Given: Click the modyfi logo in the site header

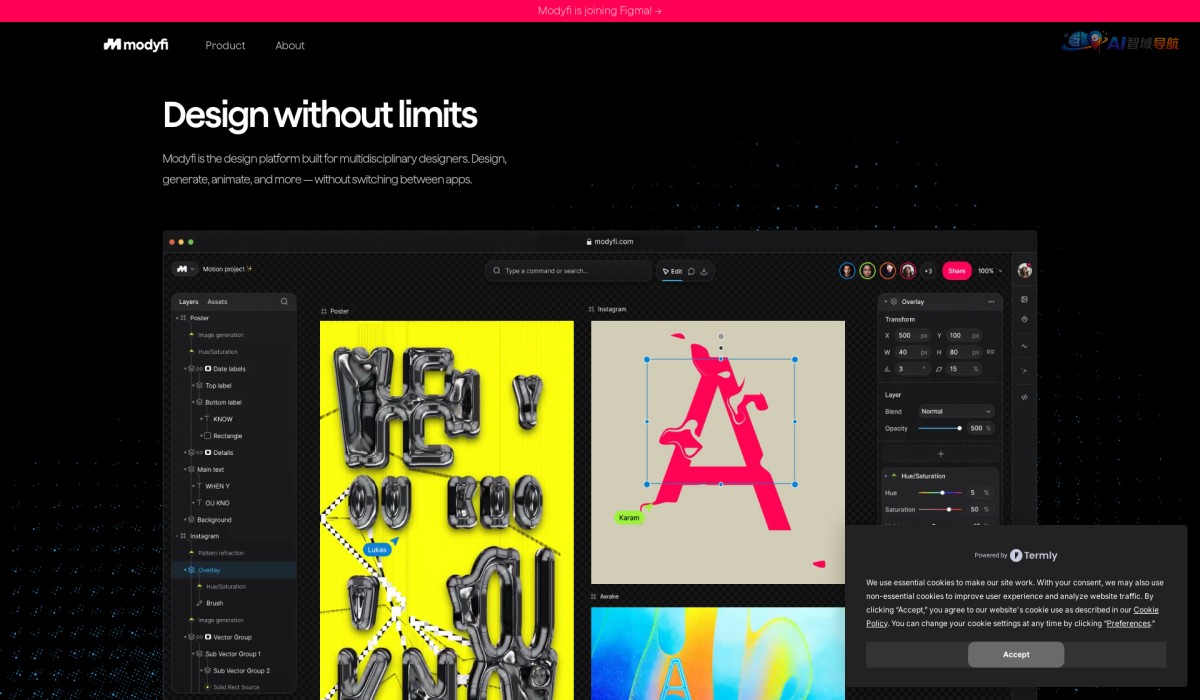Looking at the screenshot, I should [x=136, y=45].
